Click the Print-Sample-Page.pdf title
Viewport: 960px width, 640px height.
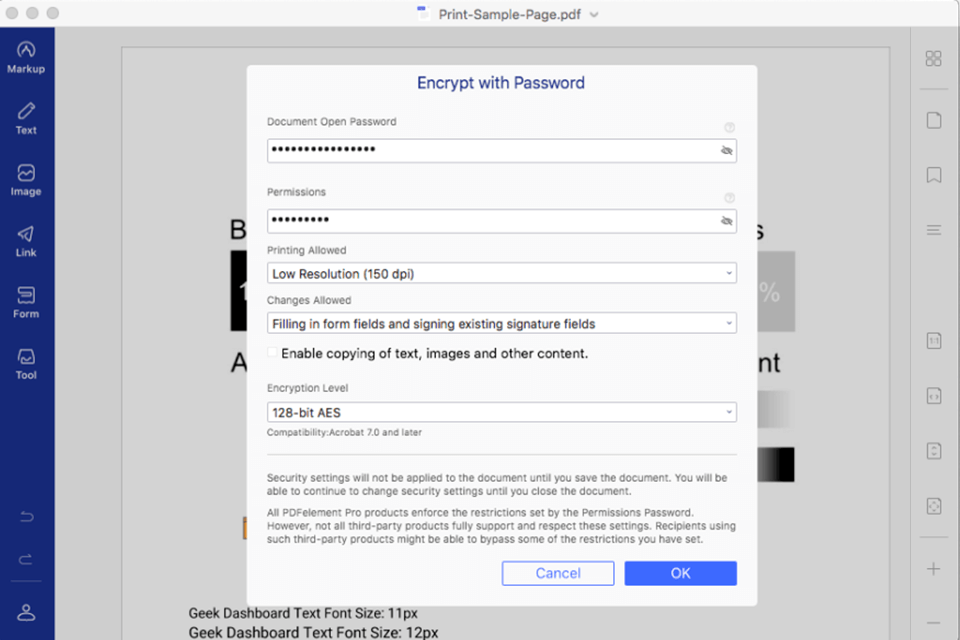point(509,14)
